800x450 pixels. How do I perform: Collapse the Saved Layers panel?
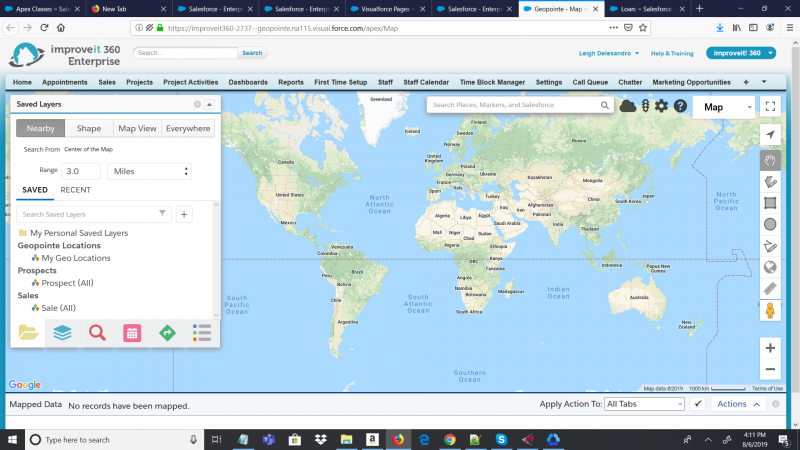[x=209, y=104]
